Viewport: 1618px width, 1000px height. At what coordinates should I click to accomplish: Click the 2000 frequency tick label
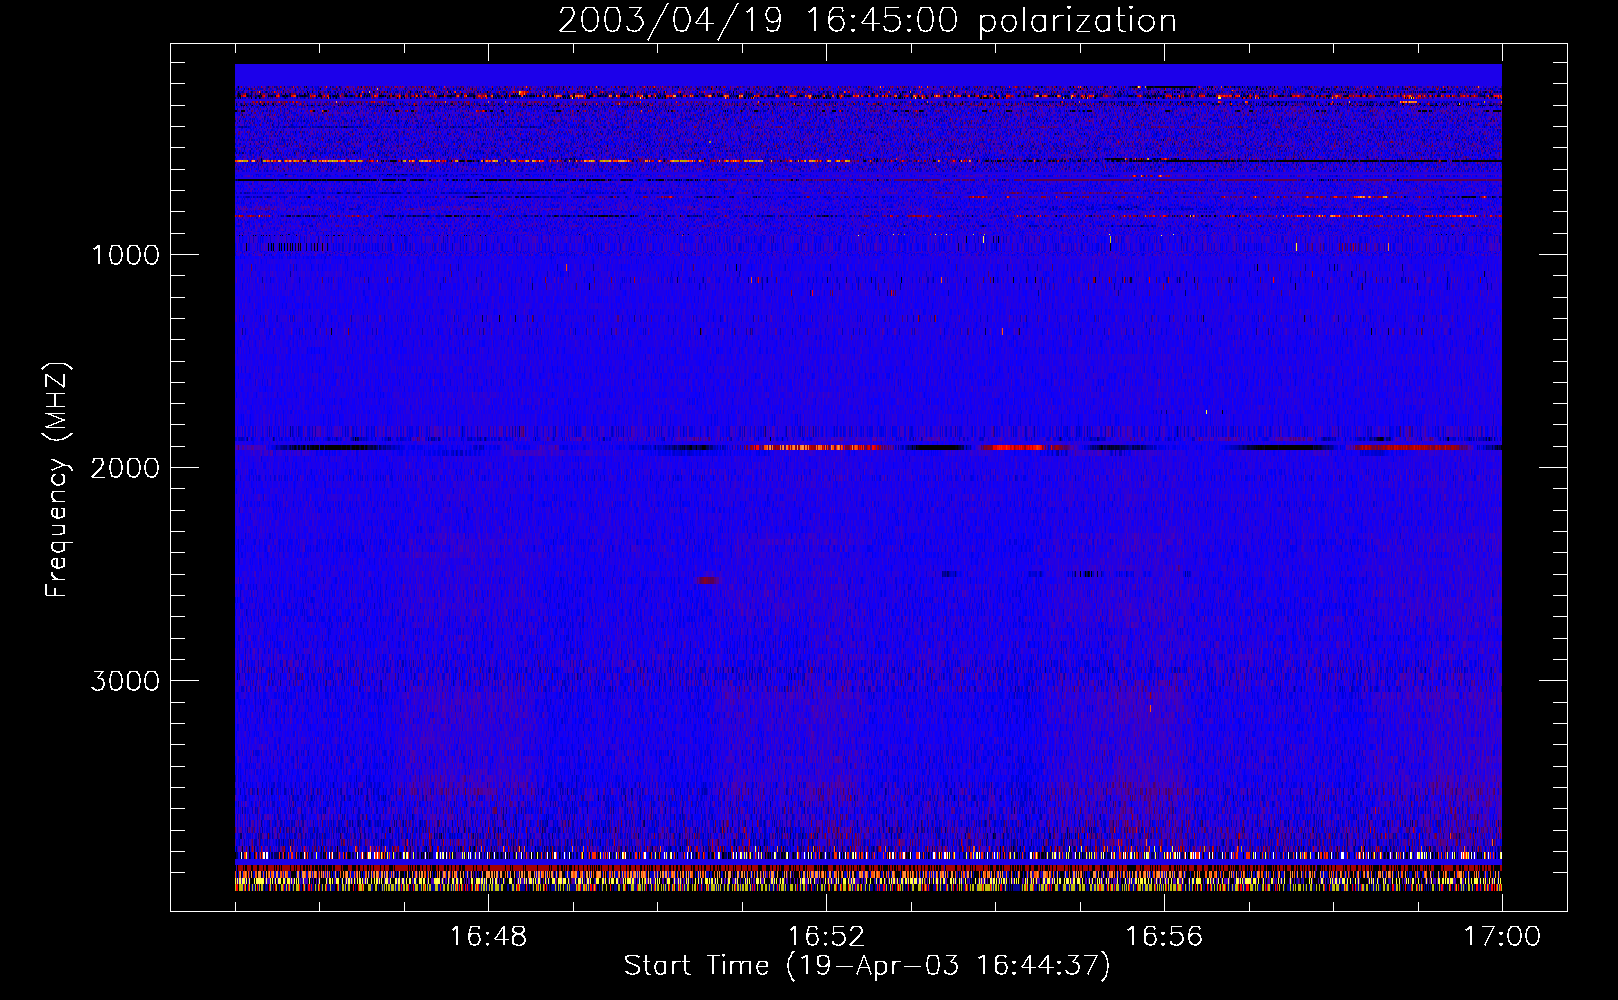(125, 468)
